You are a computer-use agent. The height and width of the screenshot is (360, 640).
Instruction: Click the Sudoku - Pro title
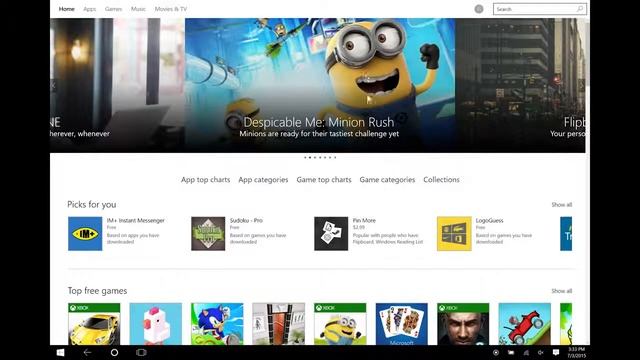click(x=246, y=220)
